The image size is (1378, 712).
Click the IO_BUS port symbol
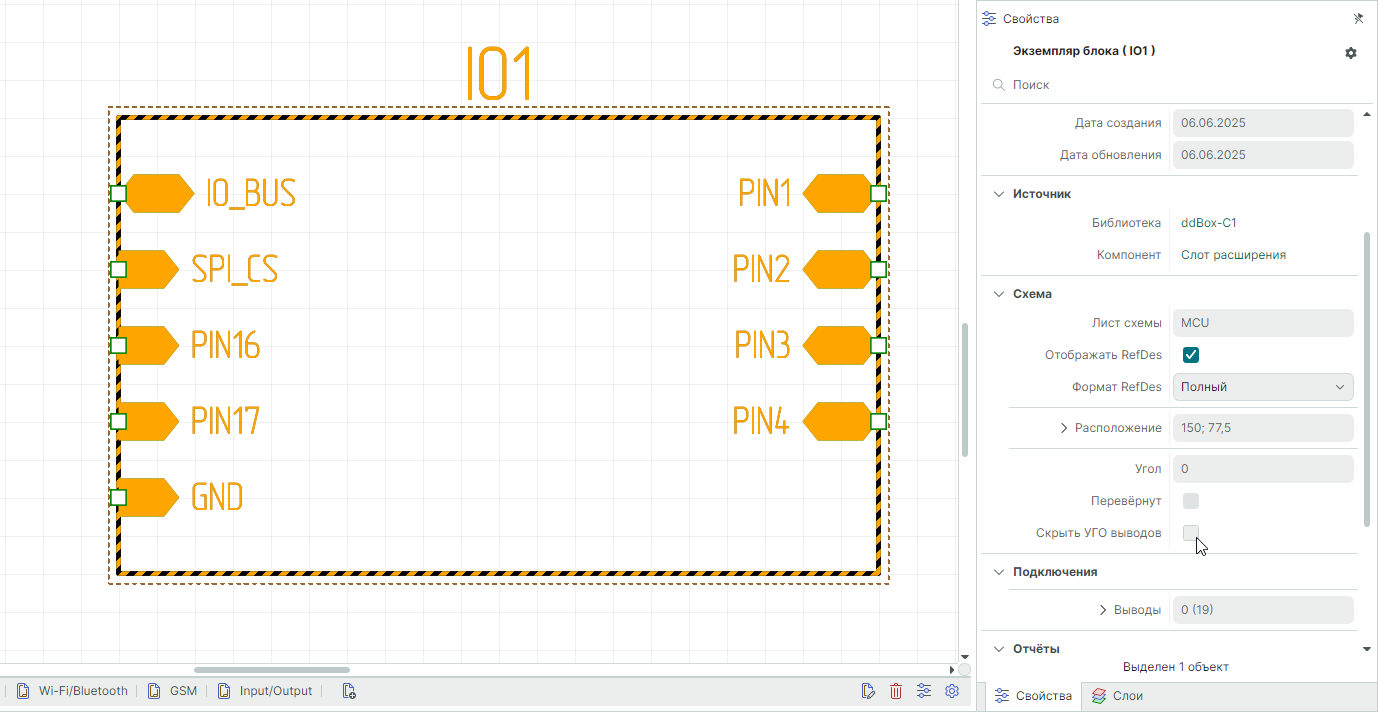pos(158,193)
